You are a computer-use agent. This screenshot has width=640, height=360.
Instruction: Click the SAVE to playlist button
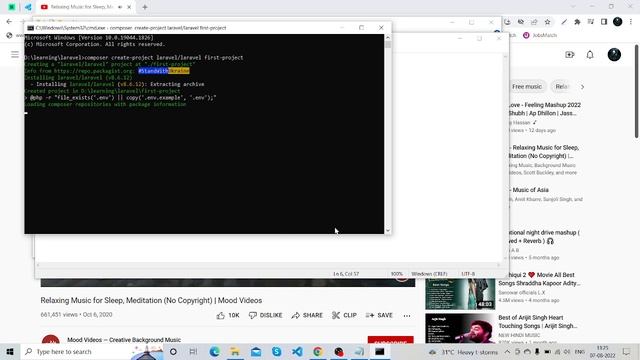(379, 316)
